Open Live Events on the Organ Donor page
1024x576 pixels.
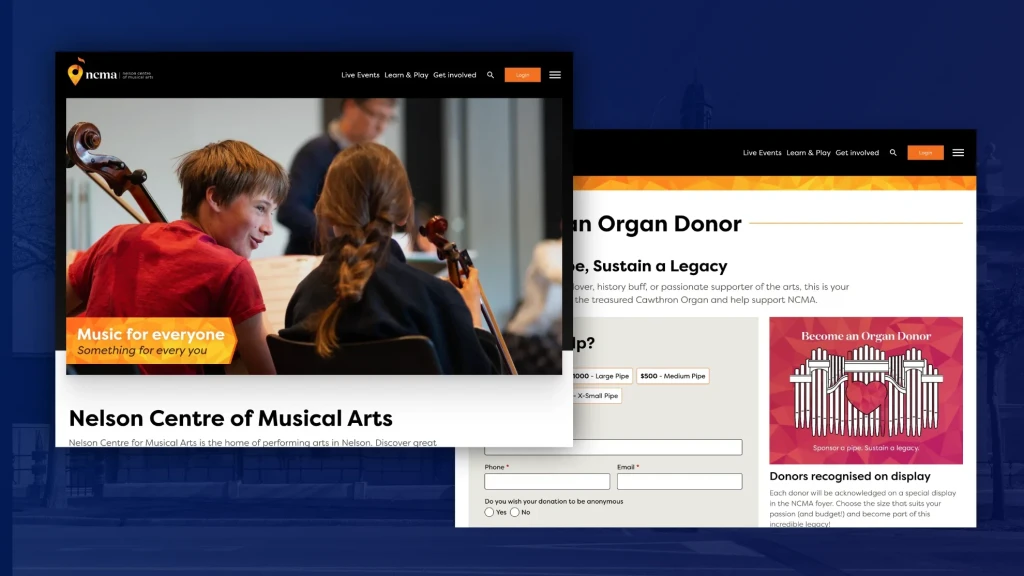(762, 153)
